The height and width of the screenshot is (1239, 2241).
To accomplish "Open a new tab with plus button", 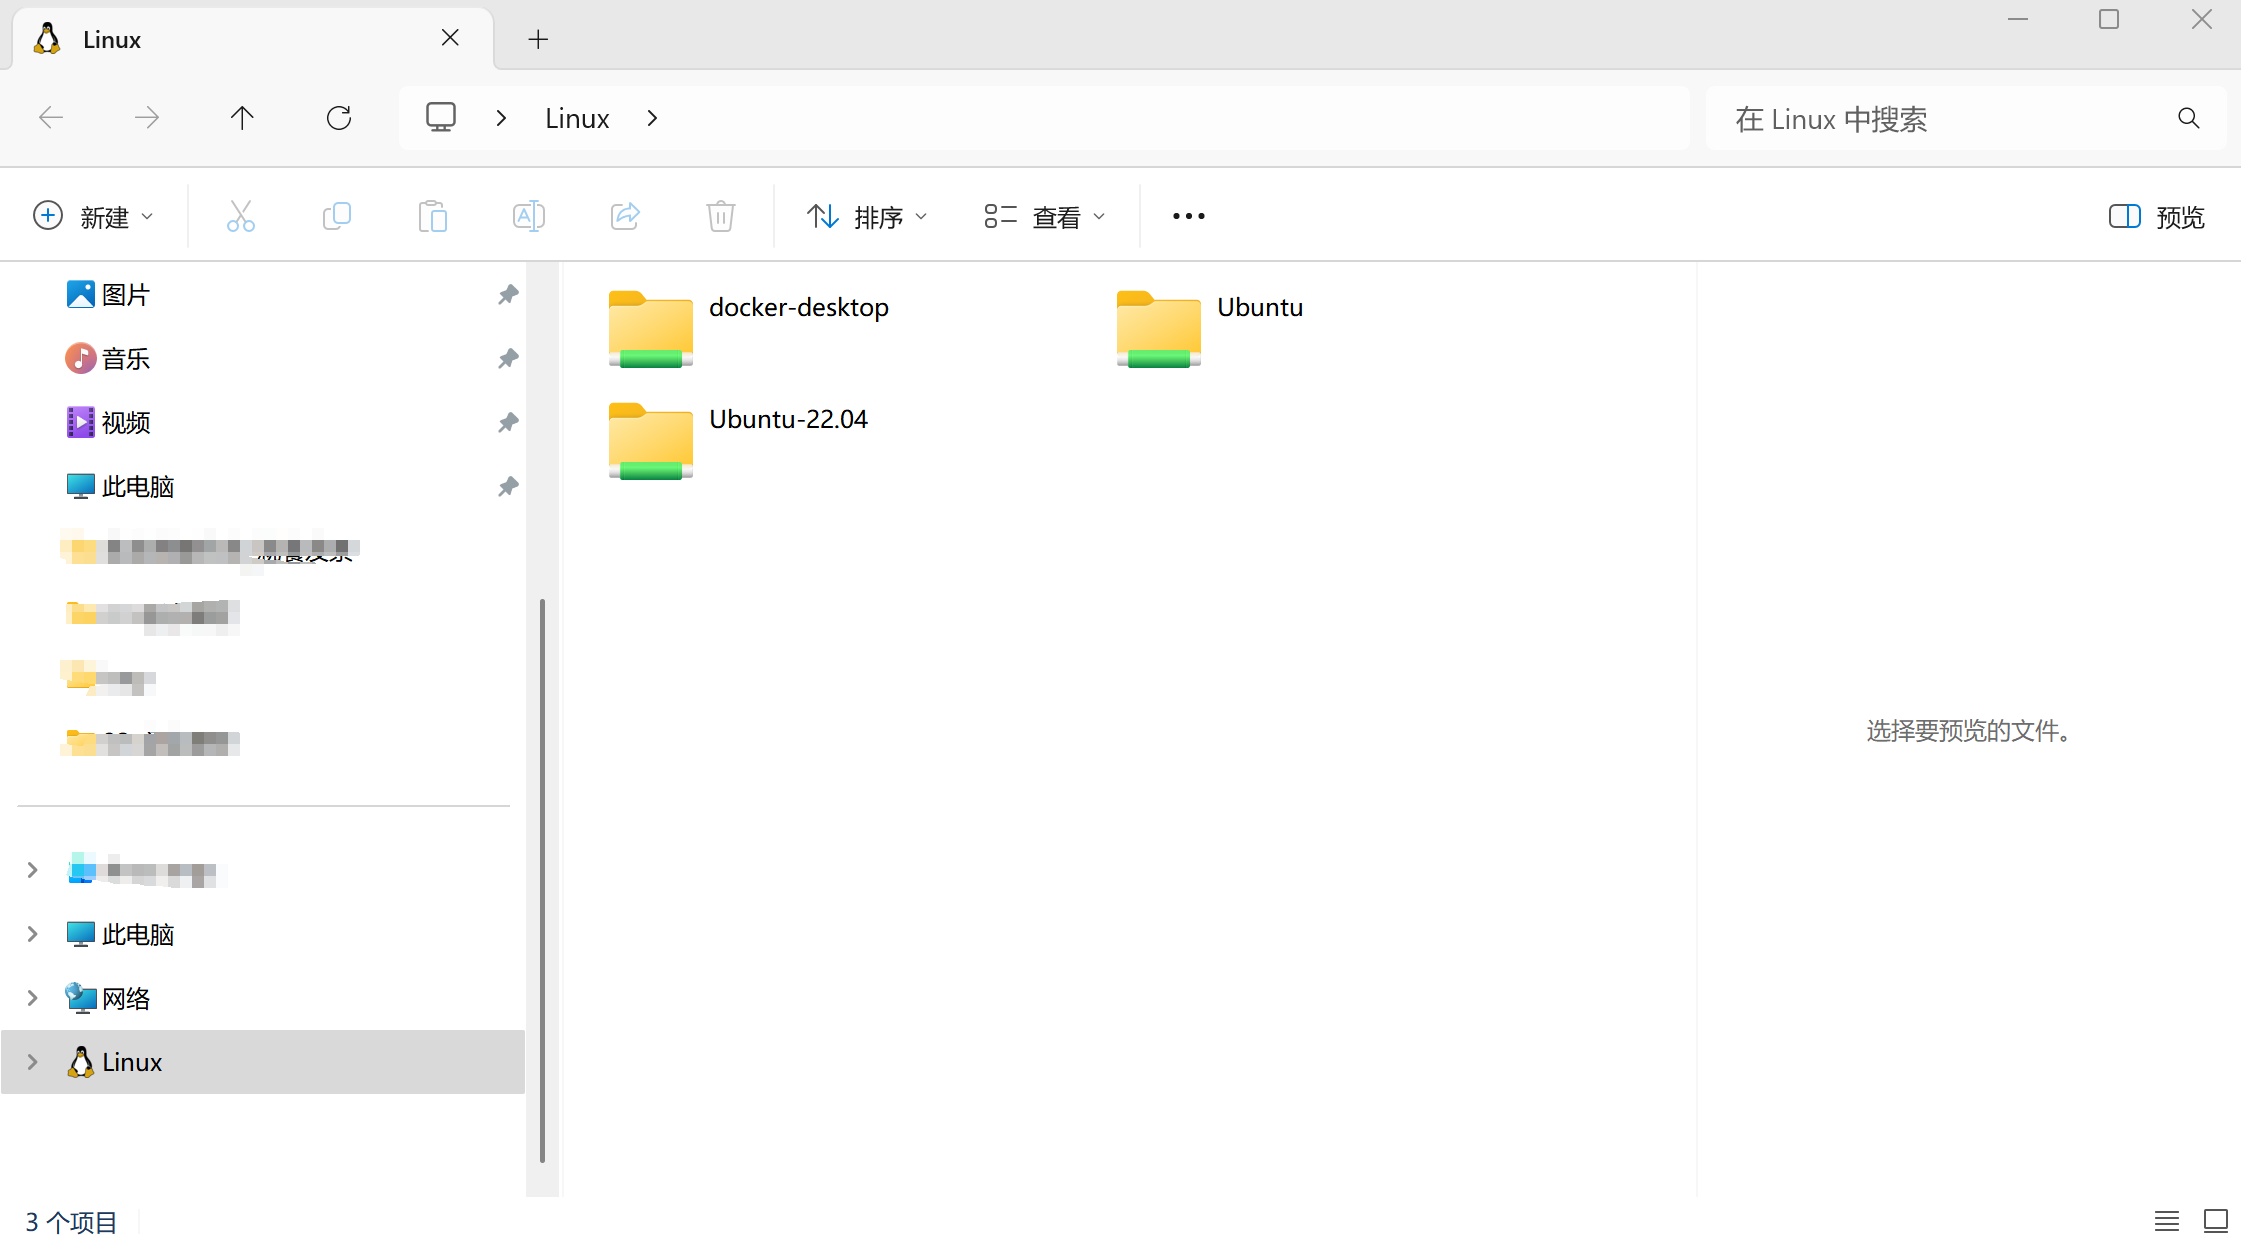I will pyautogui.click(x=538, y=39).
